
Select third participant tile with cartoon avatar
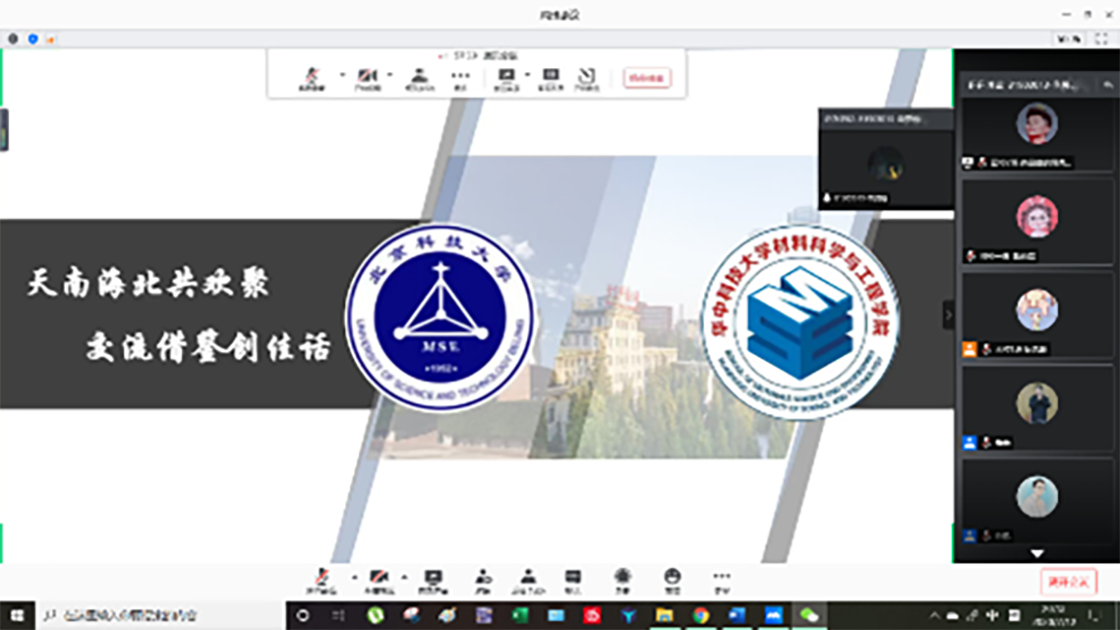[x=1037, y=315]
